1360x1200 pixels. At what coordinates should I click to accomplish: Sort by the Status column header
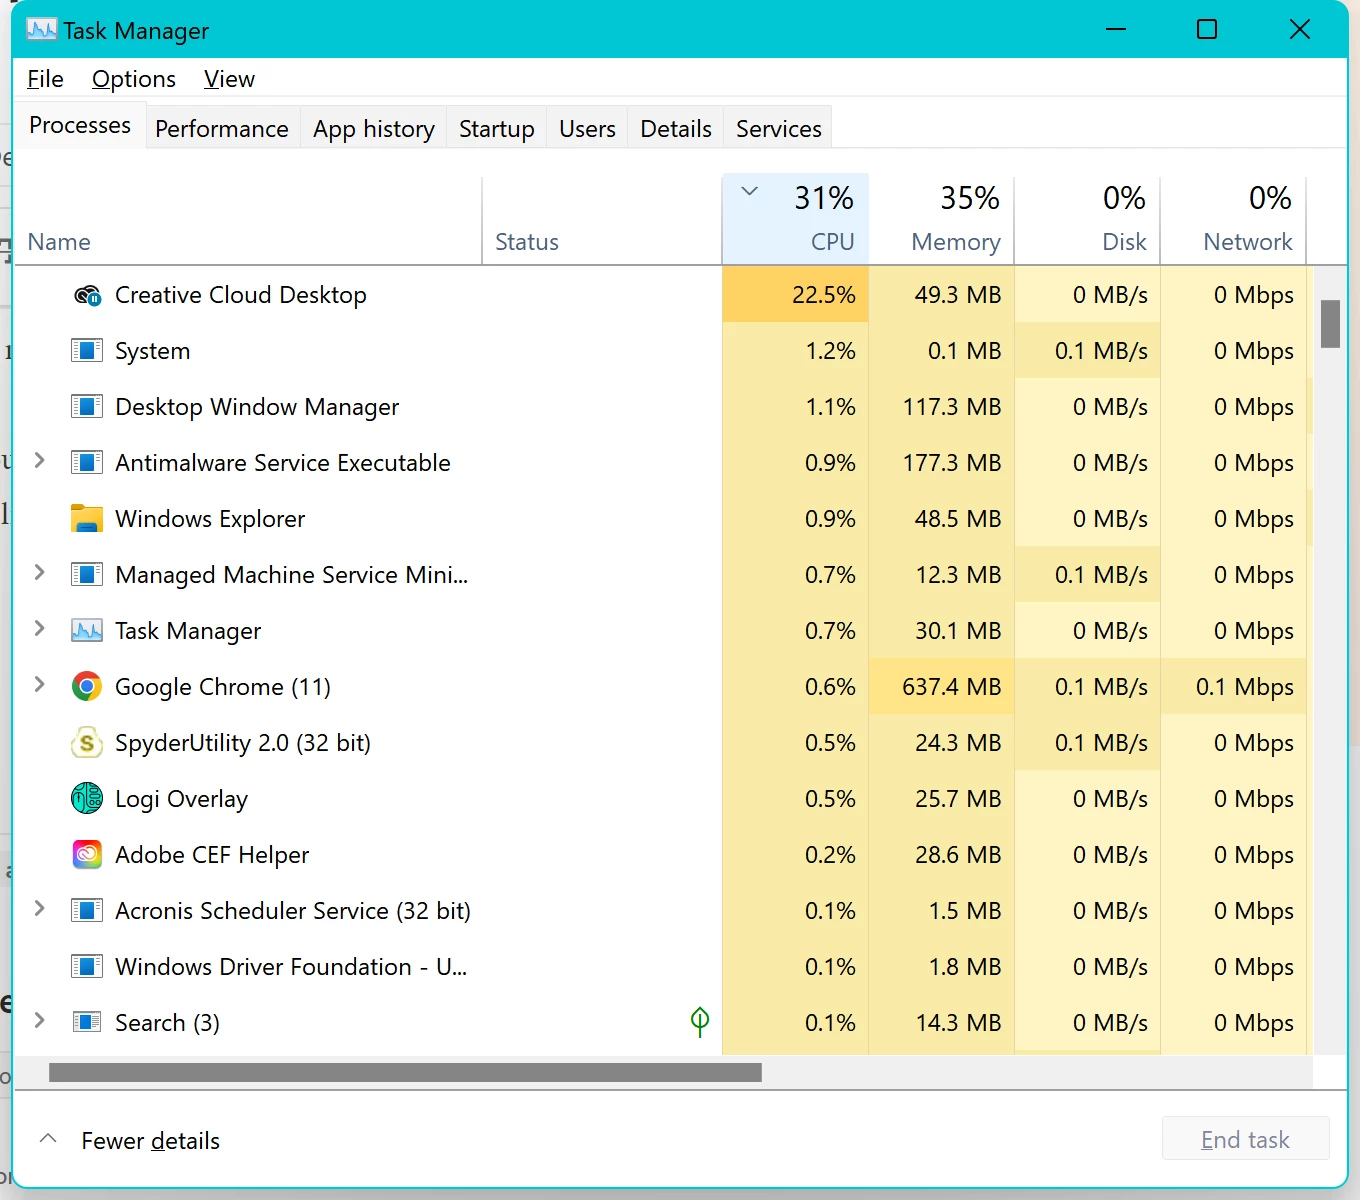click(x=602, y=222)
